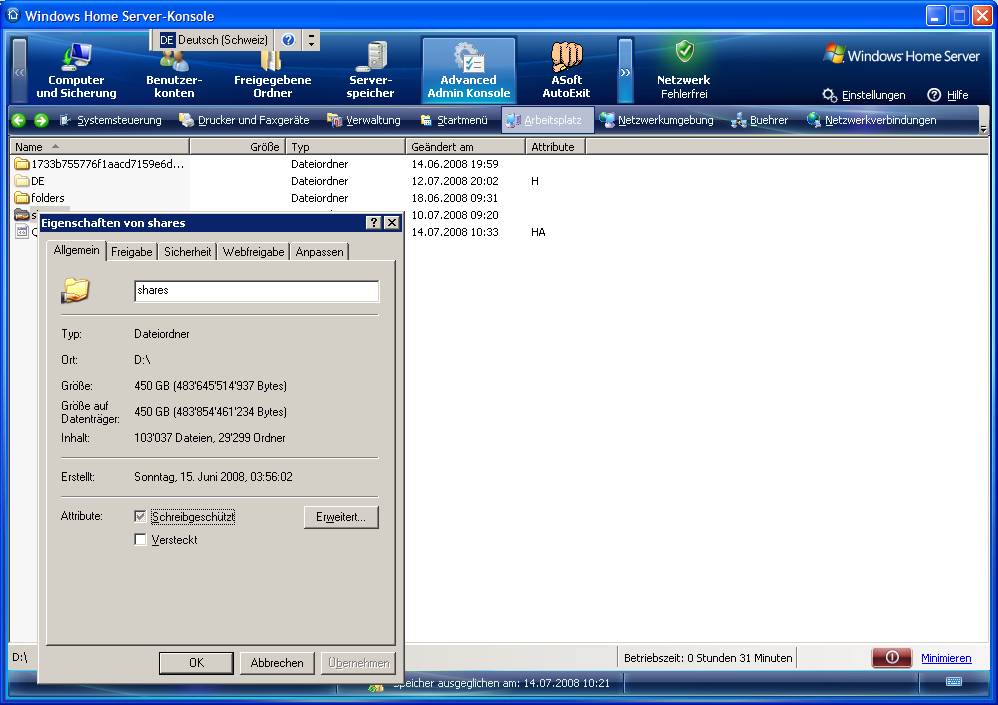
Task: Open Einstellungen in the console header
Action: click(864, 95)
